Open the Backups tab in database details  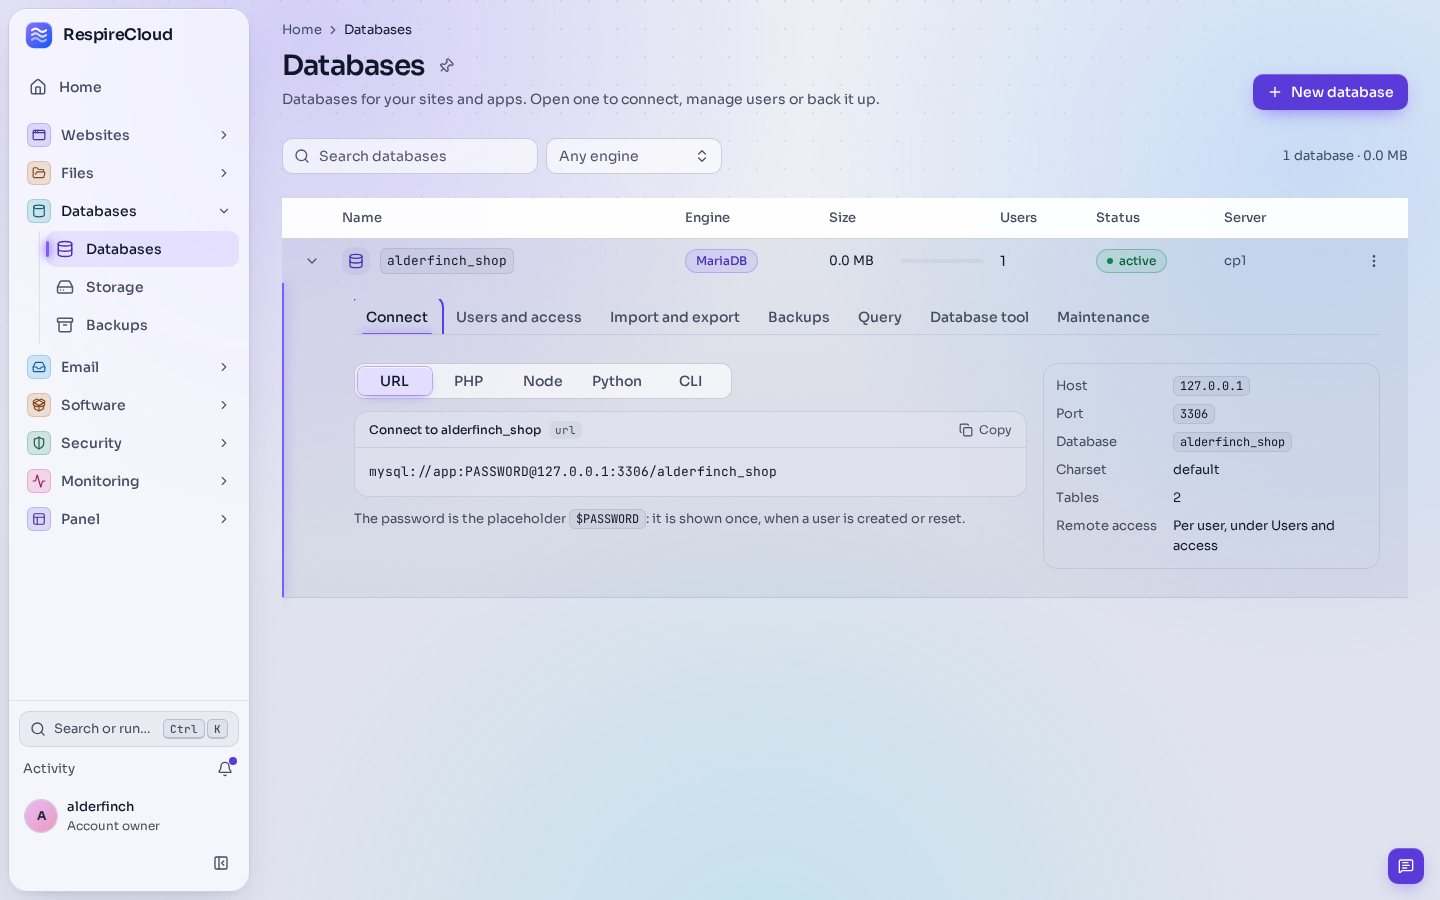(799, 317)
